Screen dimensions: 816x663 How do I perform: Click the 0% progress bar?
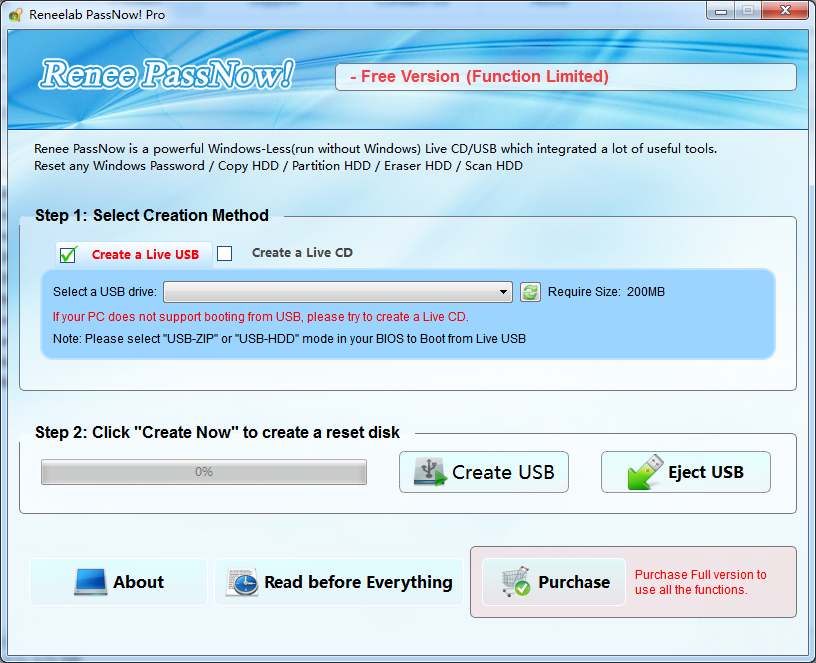coord(204,472)
